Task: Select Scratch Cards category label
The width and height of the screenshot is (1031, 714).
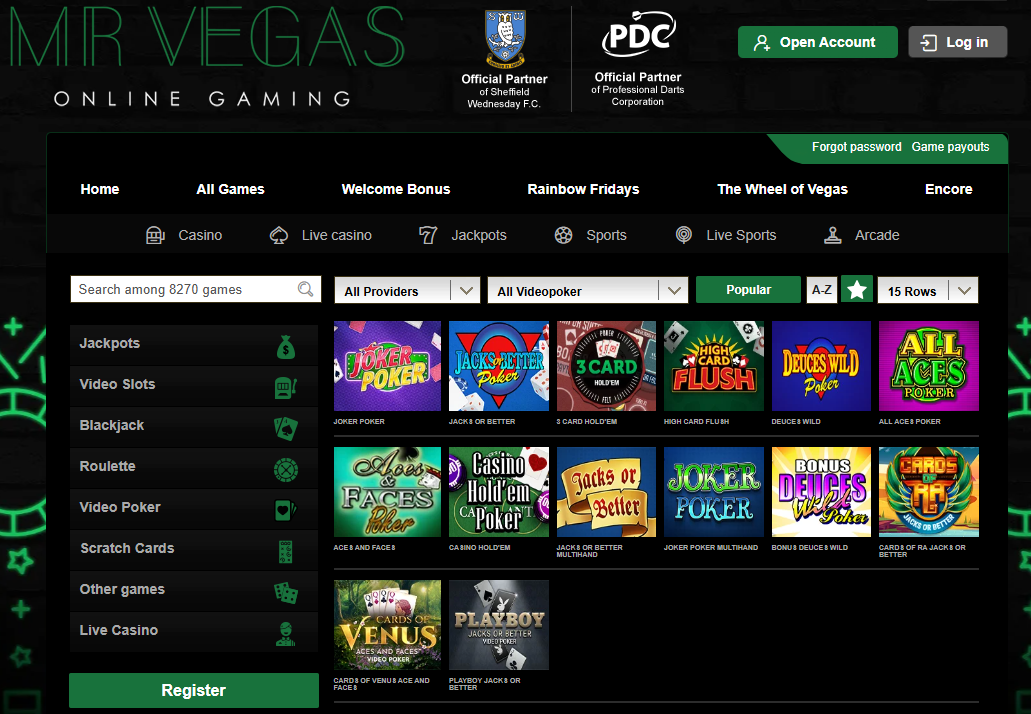Action: (x=127, y=548)
